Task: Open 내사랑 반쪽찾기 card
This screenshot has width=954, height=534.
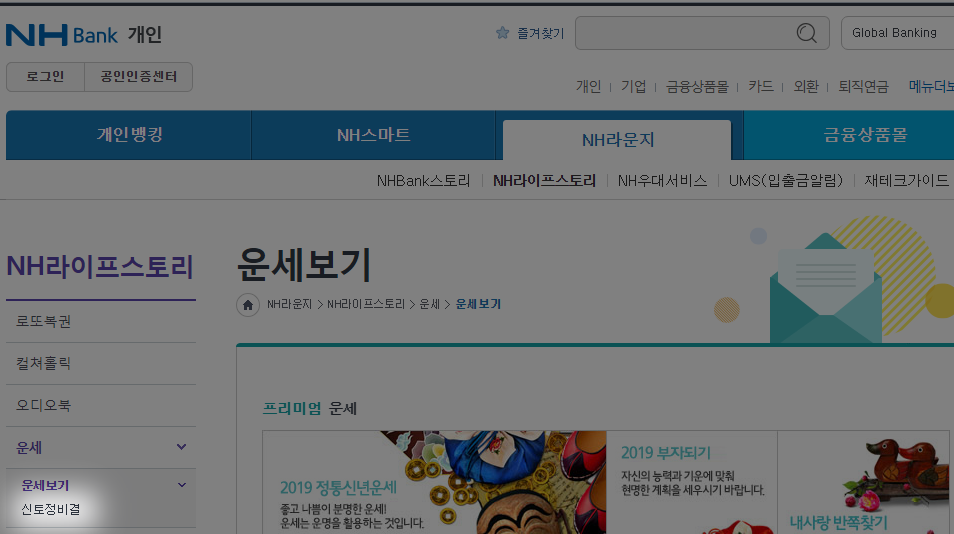Action: coord(863,482)
